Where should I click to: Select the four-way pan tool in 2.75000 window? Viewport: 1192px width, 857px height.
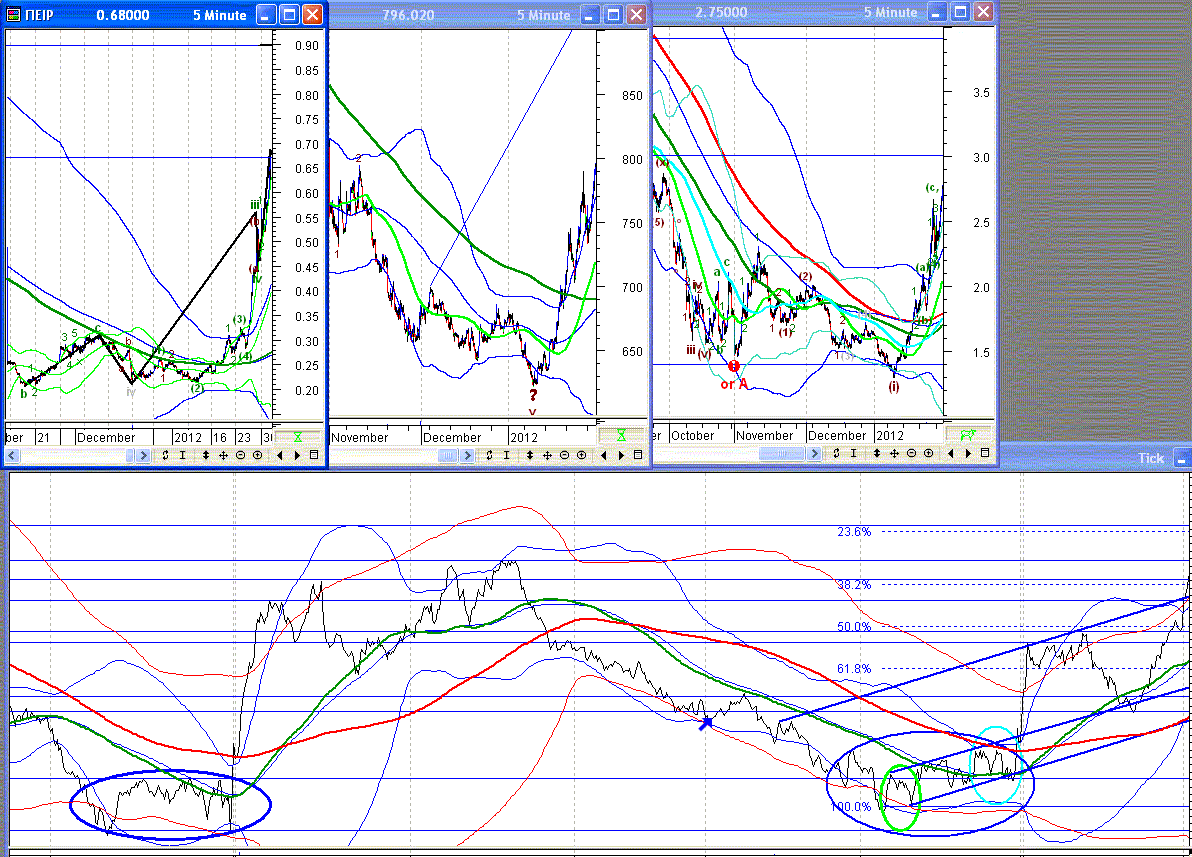894,452
